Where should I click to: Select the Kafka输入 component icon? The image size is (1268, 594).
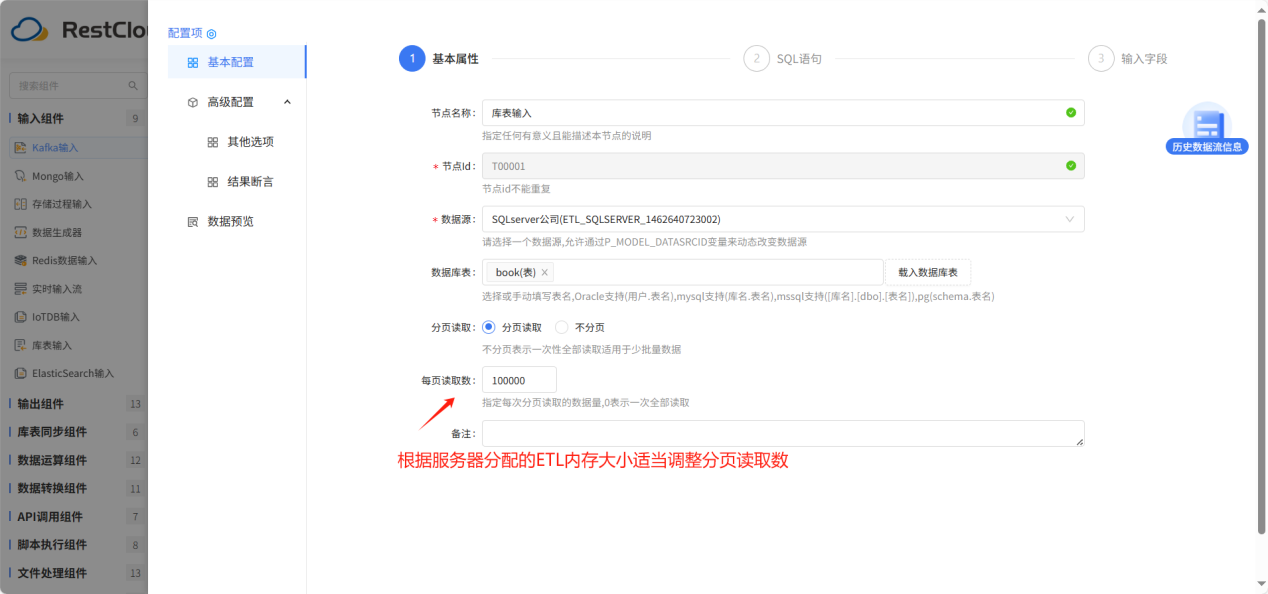[21, 147]
